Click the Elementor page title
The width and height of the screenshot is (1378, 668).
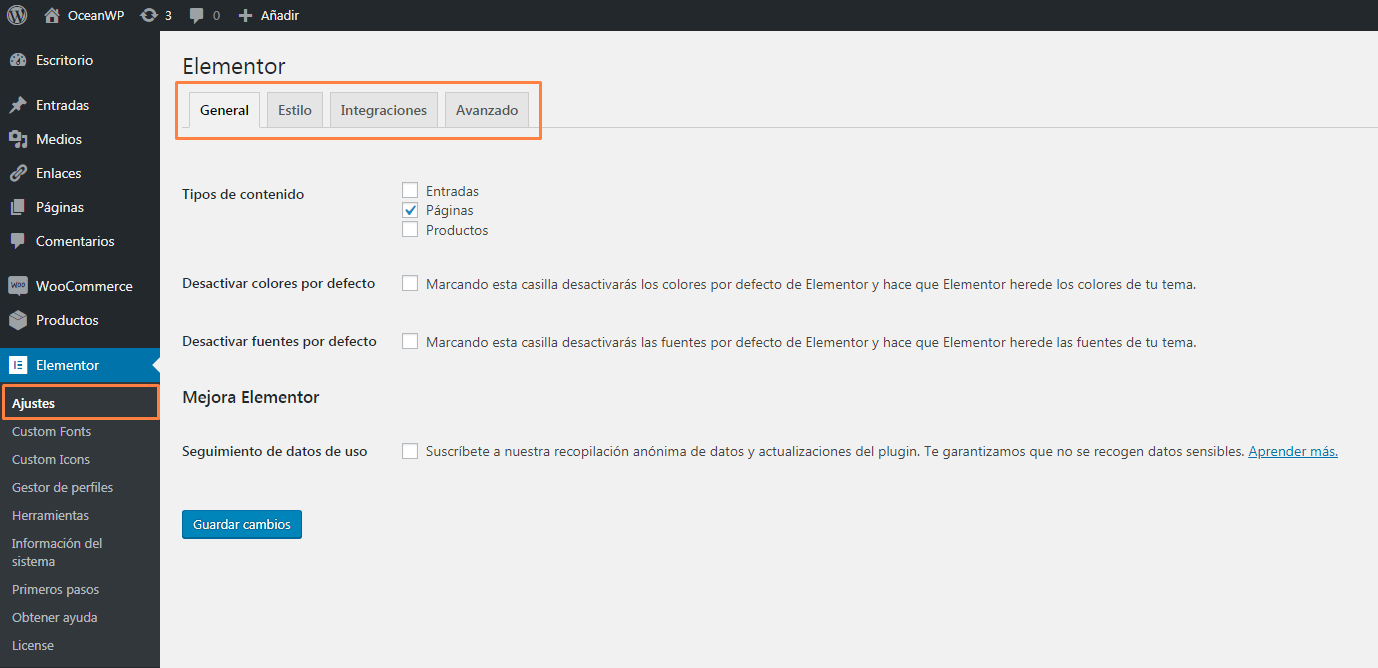(234, 66)
